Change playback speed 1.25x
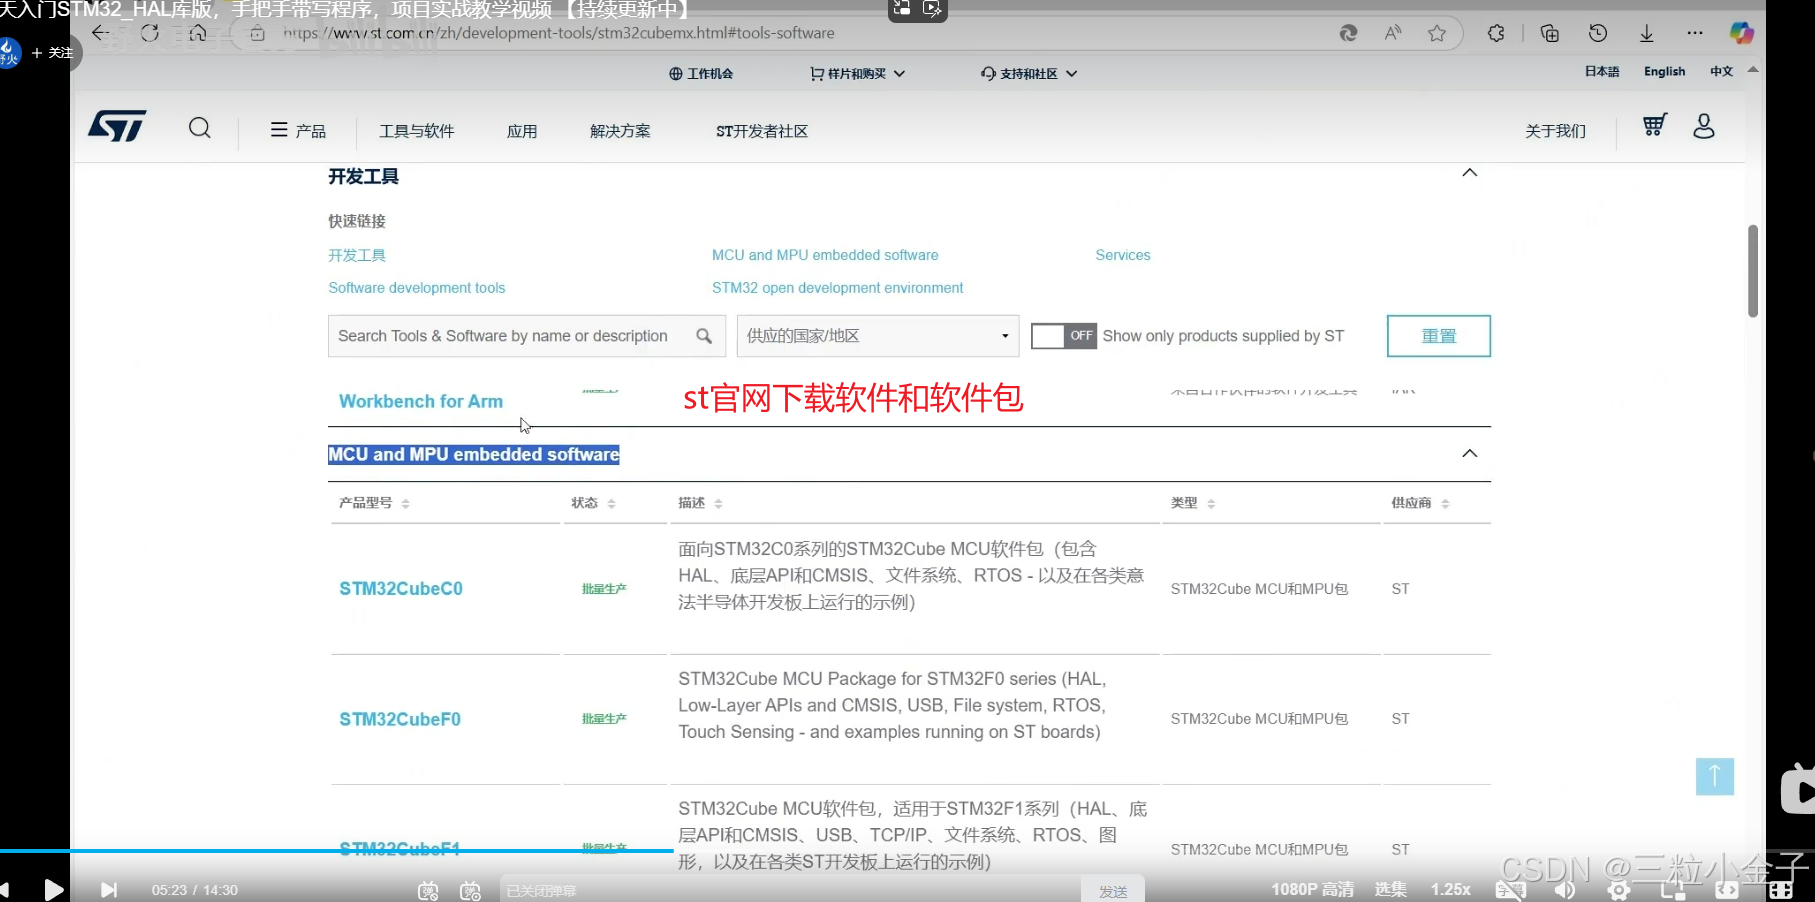The height and width of the screenshot is (902, 1815). click(1450, 889)
